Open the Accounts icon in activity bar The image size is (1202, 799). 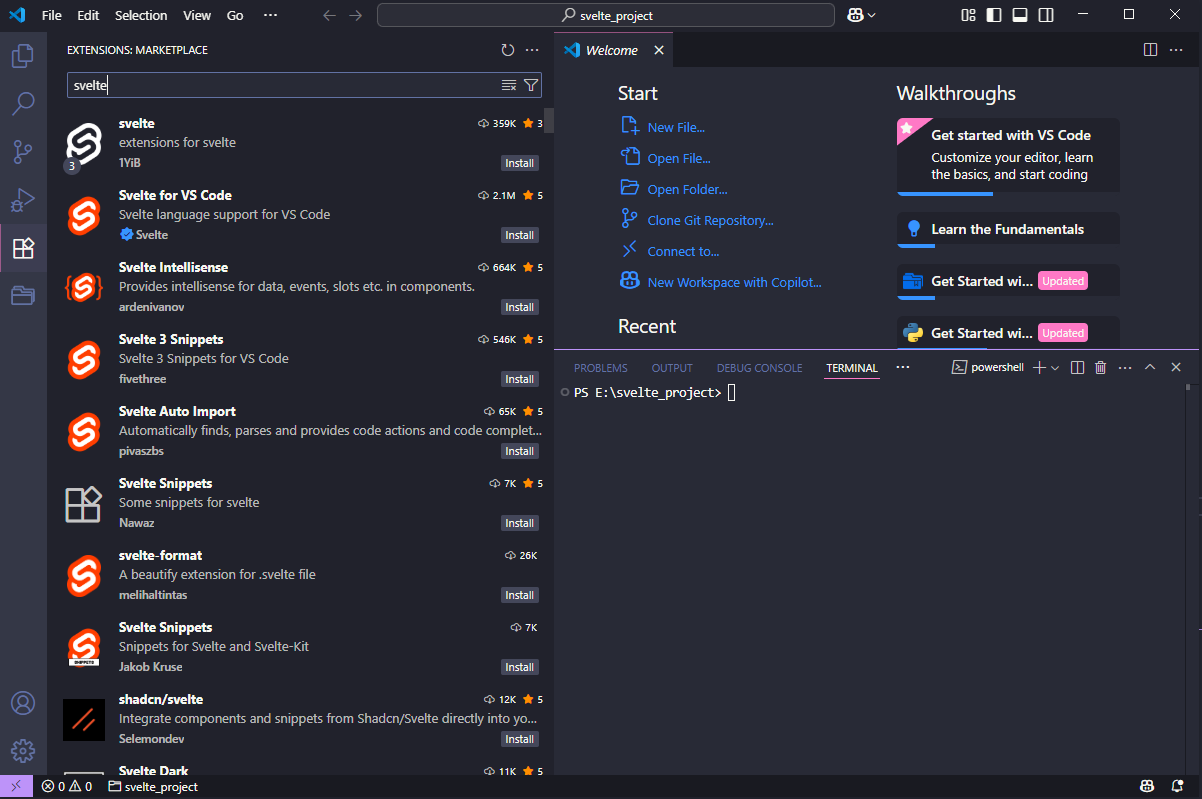tap(23, 703)
